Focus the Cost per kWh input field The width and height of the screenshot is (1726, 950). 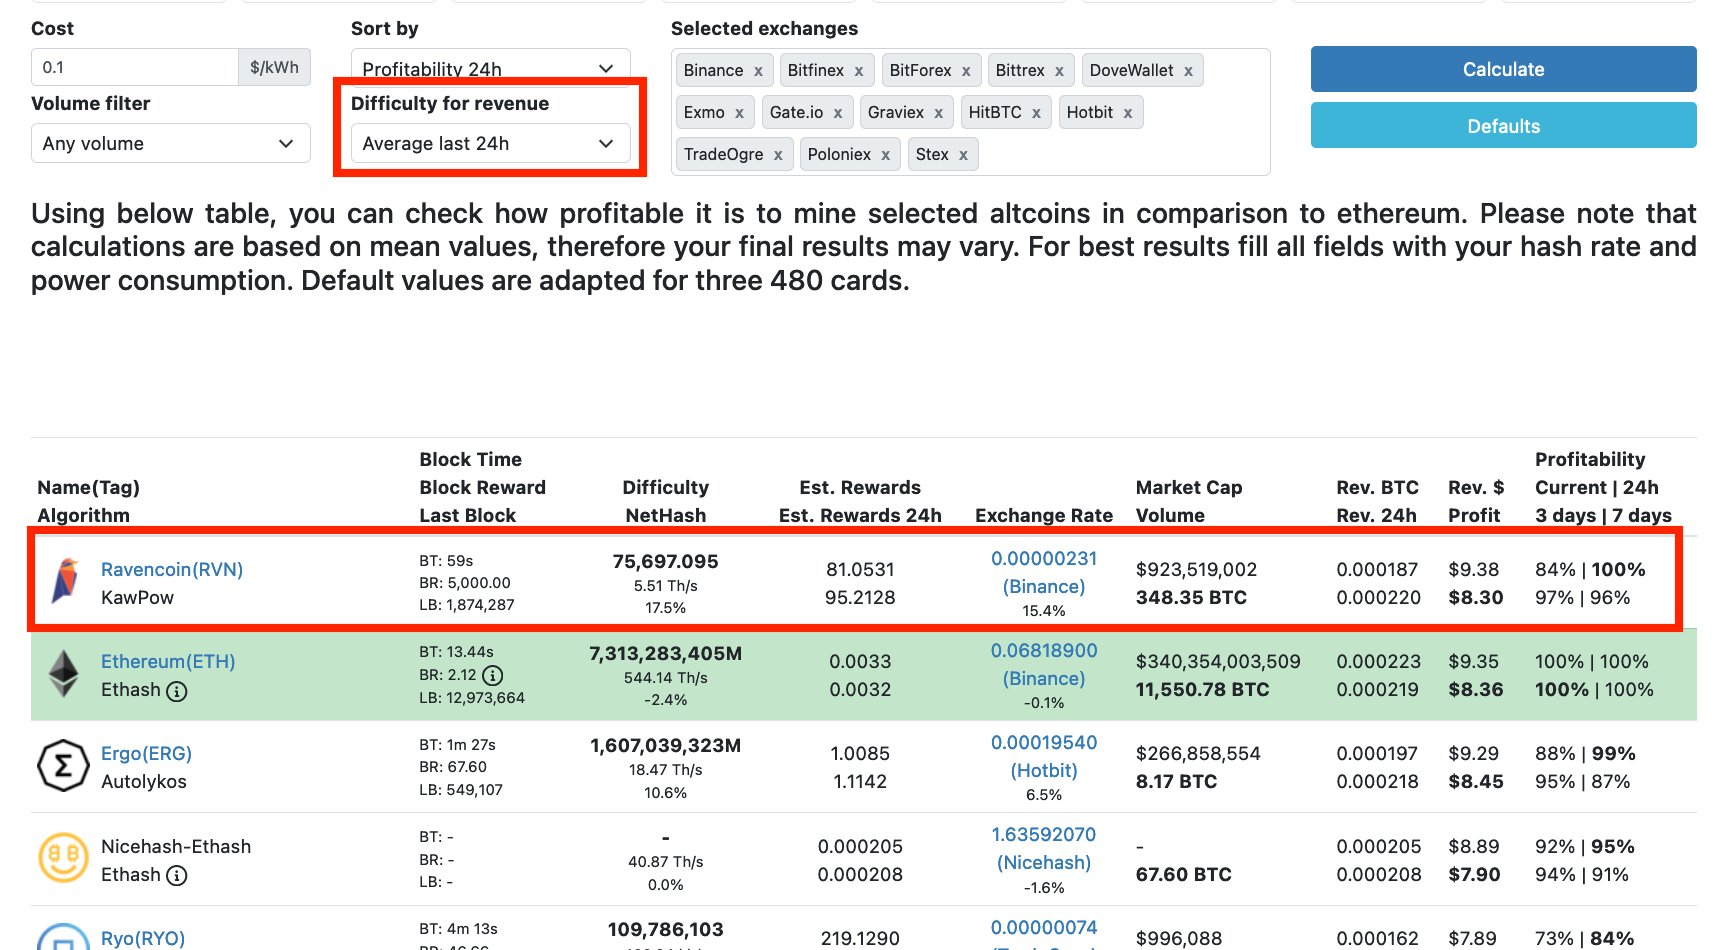[x=134, y=67]
